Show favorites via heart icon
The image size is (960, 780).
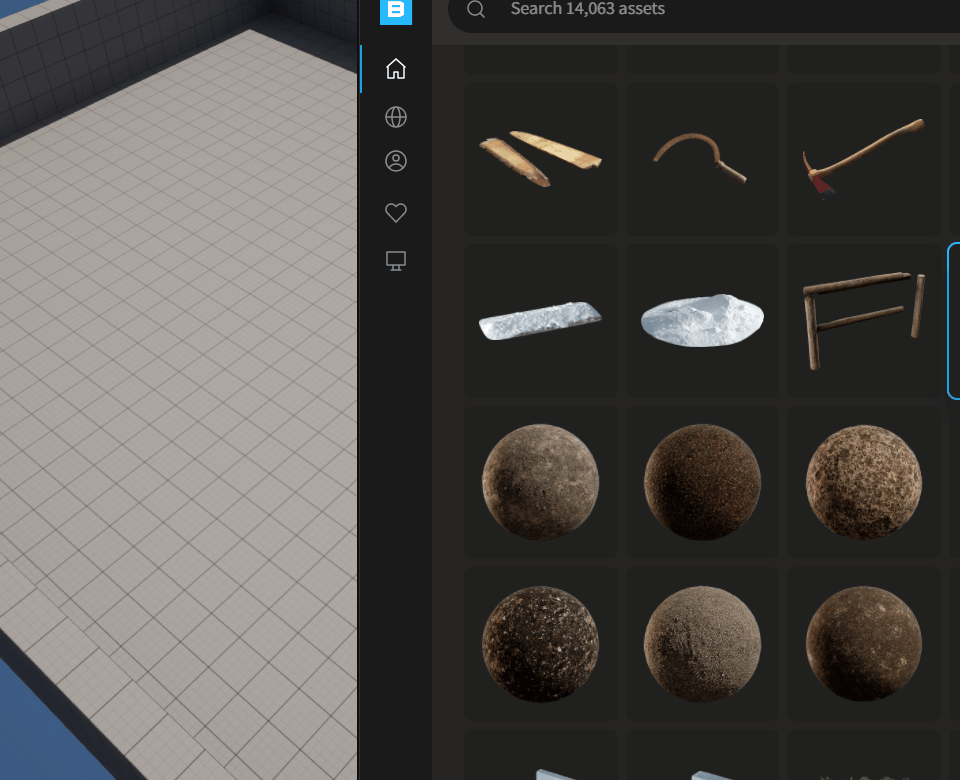click(x=396, y=212)
